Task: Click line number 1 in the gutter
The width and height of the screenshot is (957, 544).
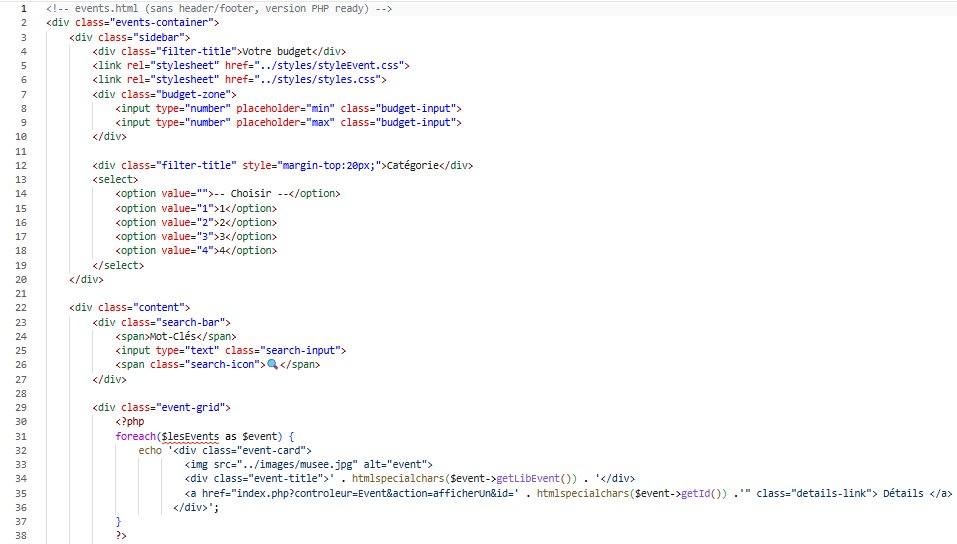Action: coord(24,9)
